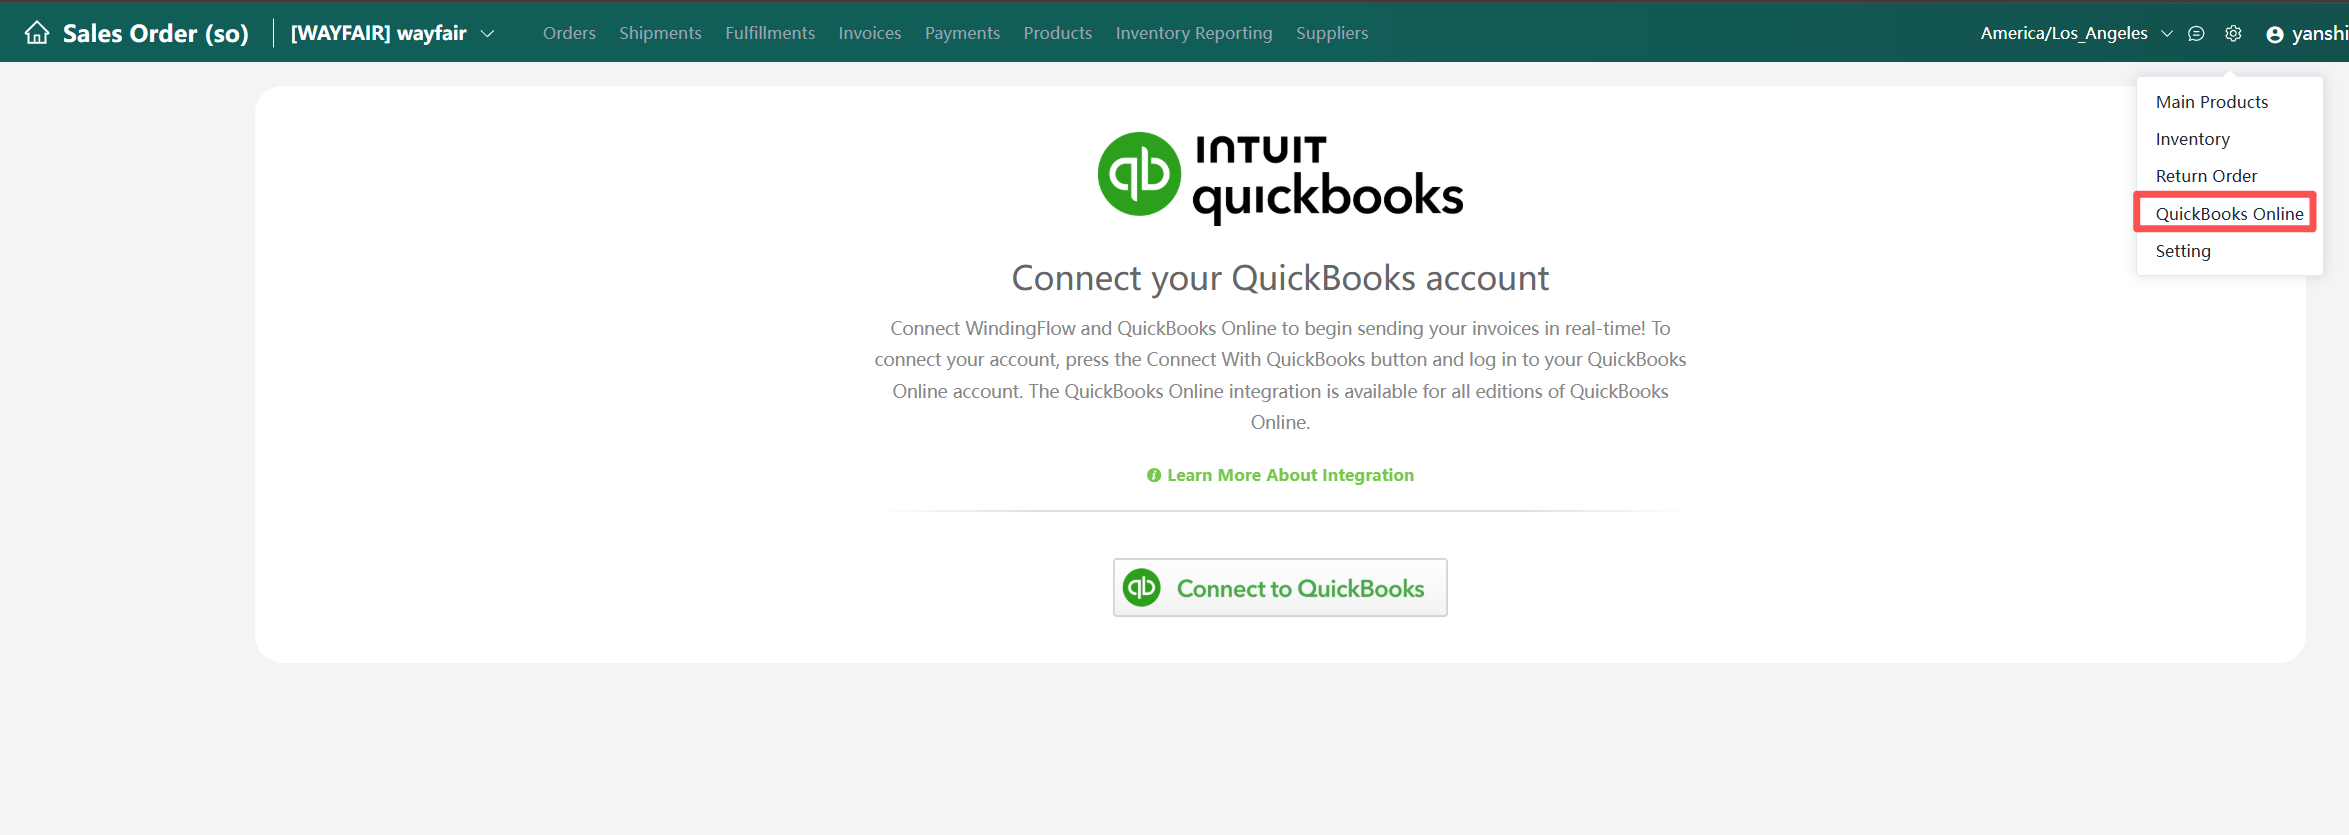Select Products in the top navigation

[x=1058, y=33]
